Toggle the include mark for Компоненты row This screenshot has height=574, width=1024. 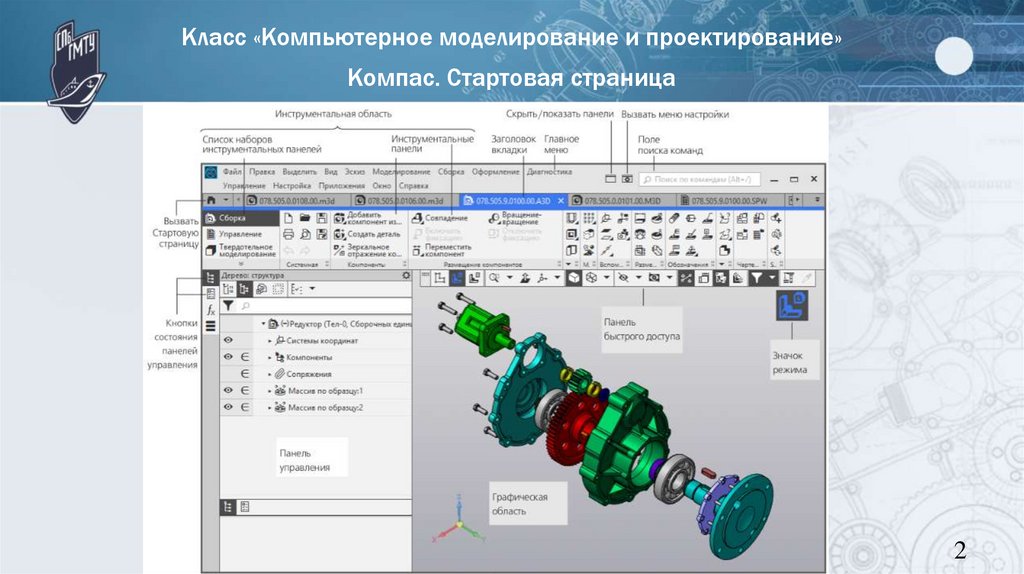245,357
